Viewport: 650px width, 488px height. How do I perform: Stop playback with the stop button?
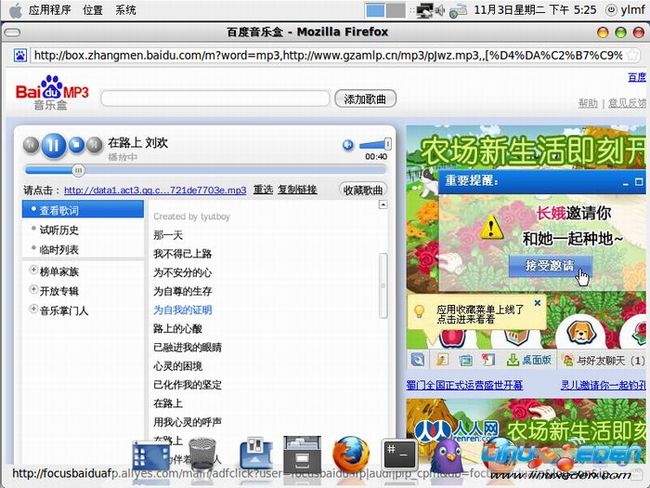coord(76,145)
